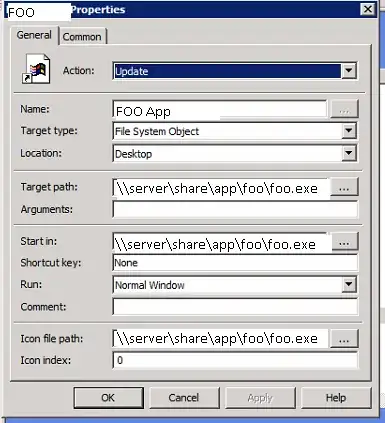Click the Cancel button
This screenshot has height=423, width=385.
point(184,398)
